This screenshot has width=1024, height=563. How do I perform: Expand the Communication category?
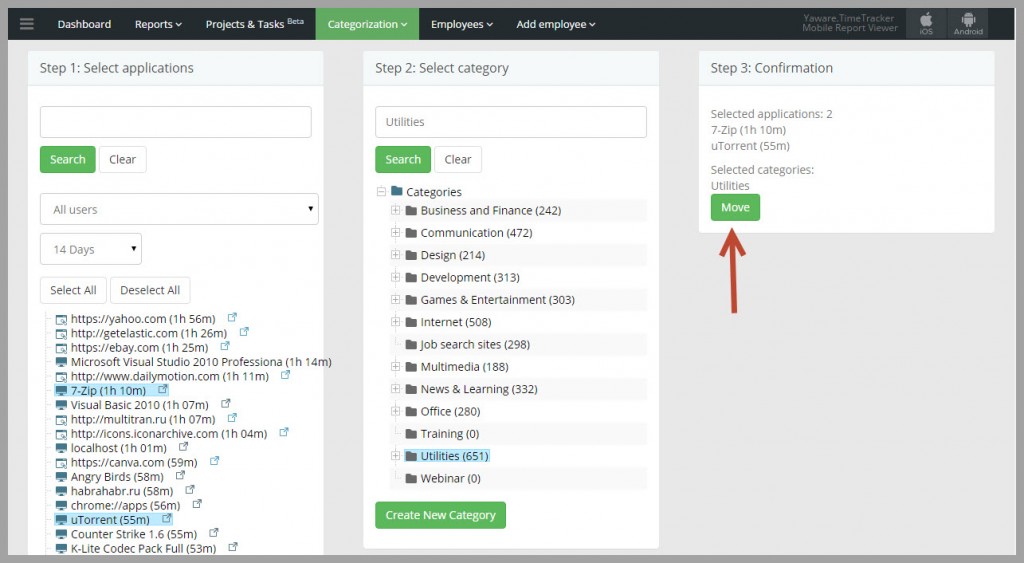click(x=395, y=233)
